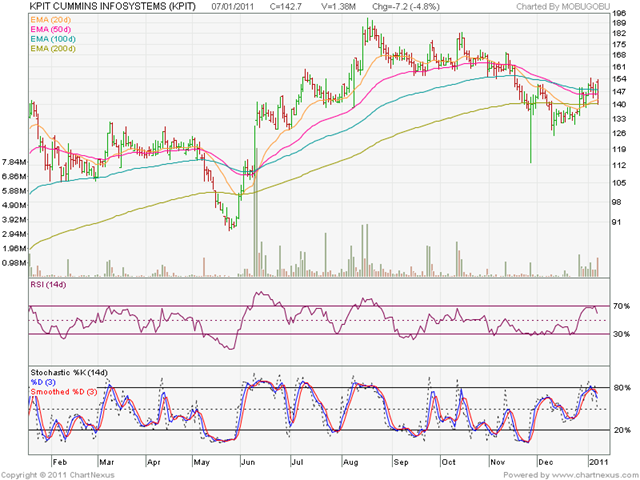Click the 91 price axis label
Image resolution: width=640 pixels, height=480 pixels.
(617, 222)
